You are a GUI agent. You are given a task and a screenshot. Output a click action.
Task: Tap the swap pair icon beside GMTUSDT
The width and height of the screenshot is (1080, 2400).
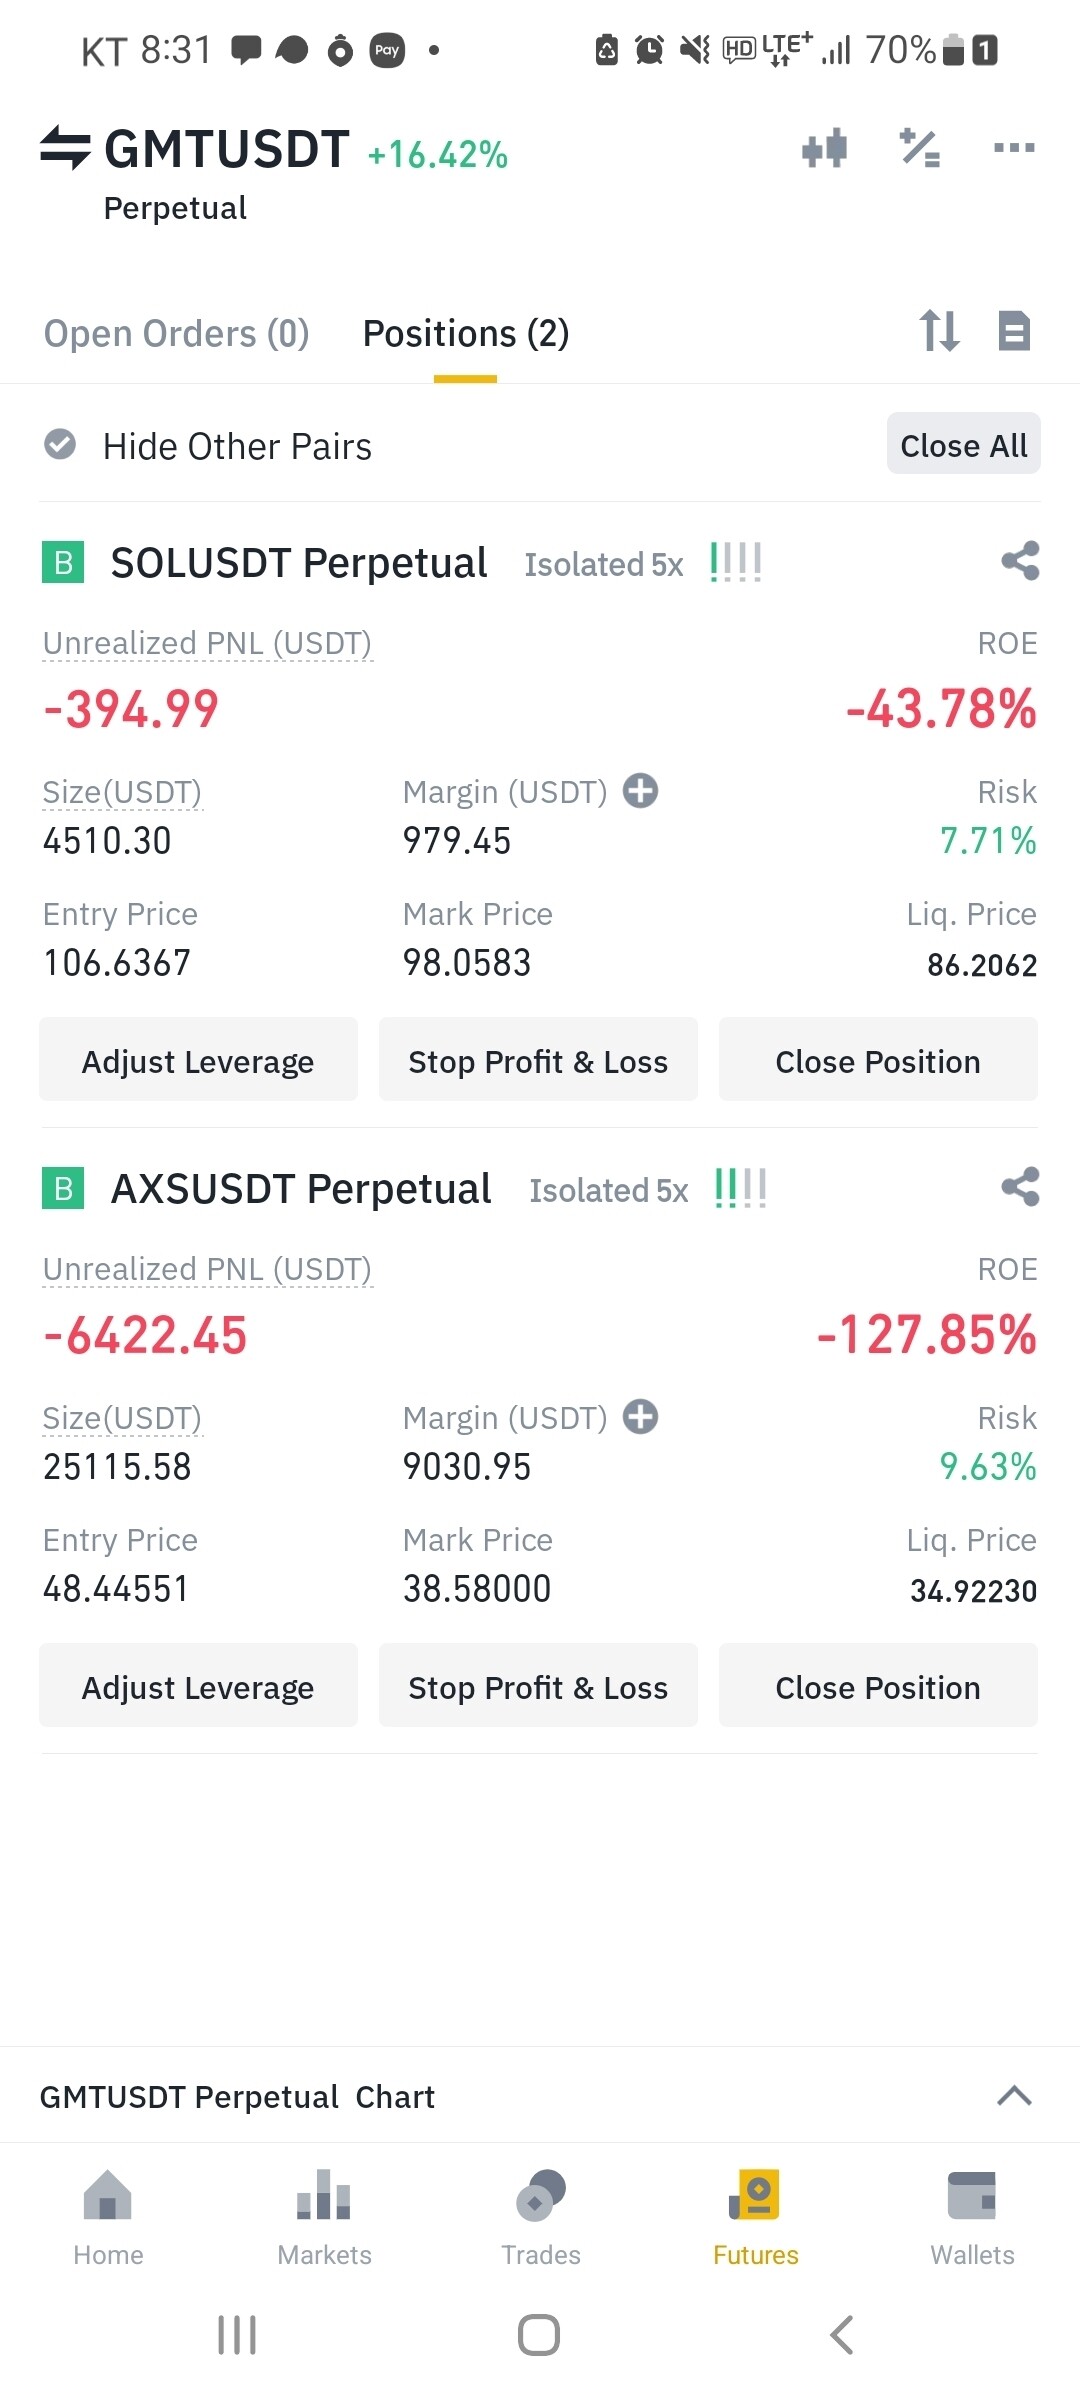tap(65, 148)
